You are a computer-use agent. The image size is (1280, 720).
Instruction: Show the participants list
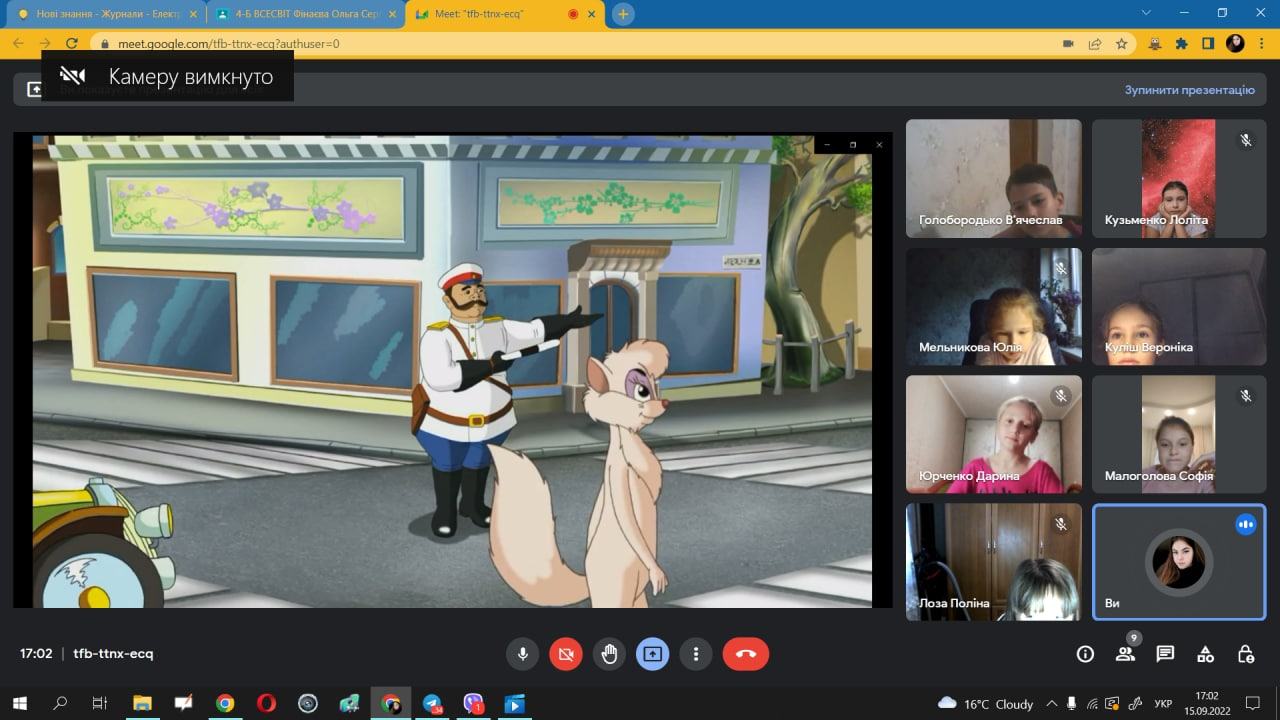pos(1125,654)
